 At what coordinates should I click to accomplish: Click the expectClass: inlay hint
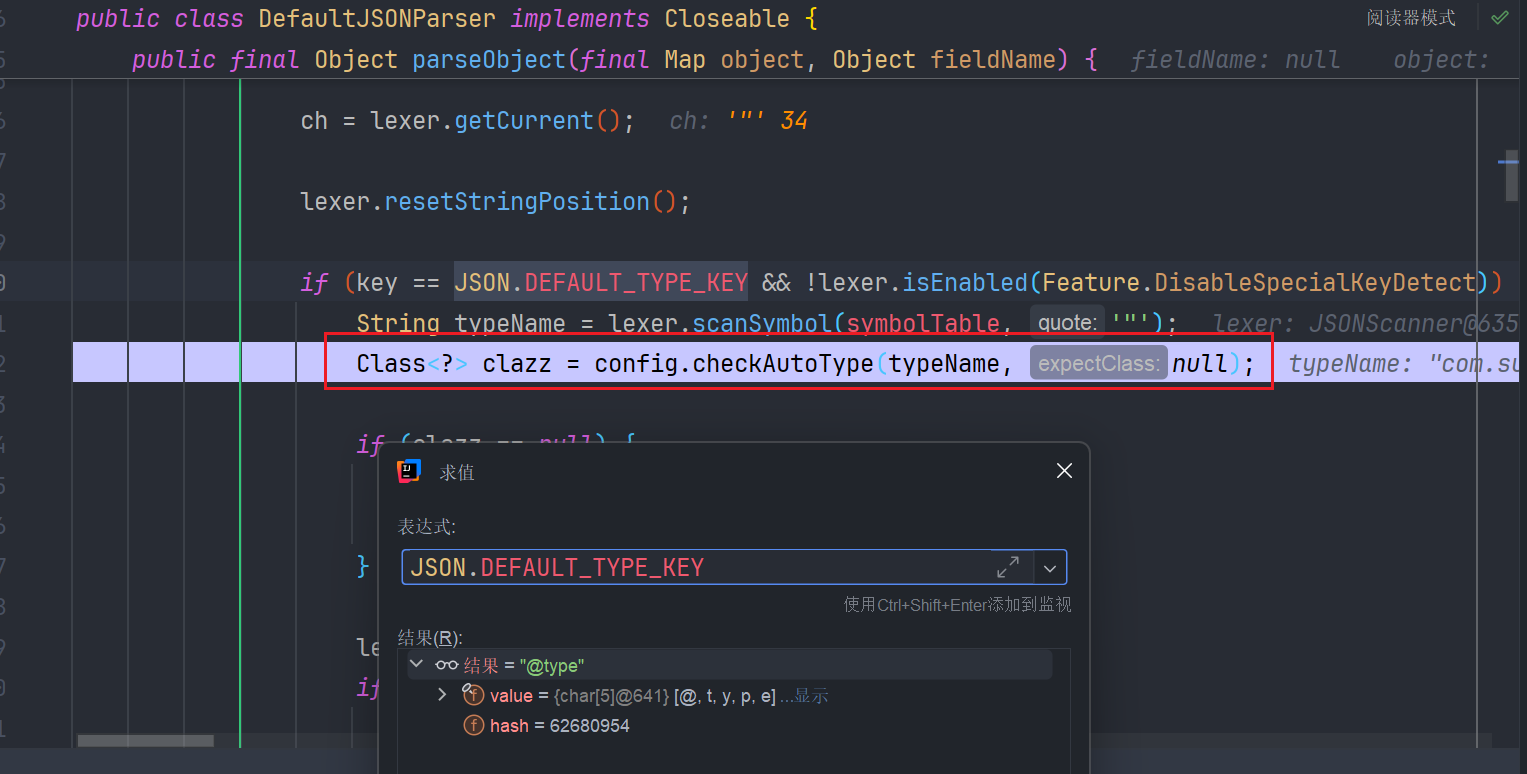pyautogui.click(x=1099, y=363)
